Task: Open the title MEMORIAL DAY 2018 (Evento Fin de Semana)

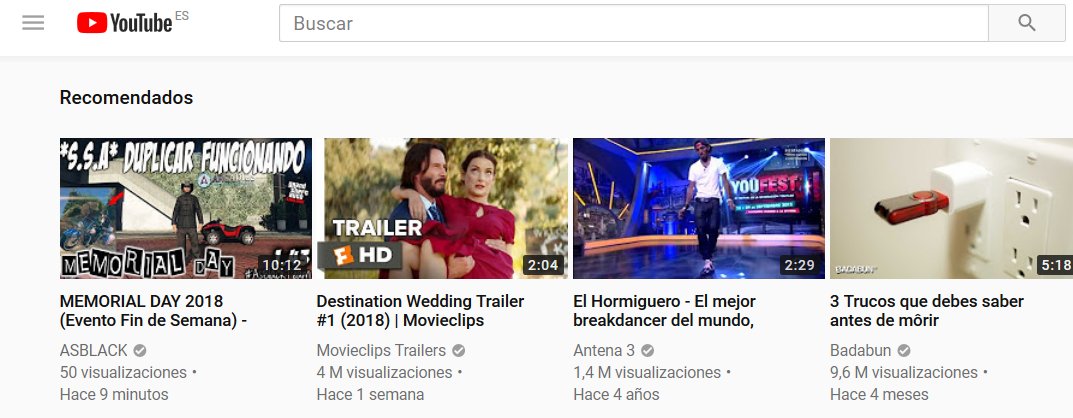Action: pos(153,311)
